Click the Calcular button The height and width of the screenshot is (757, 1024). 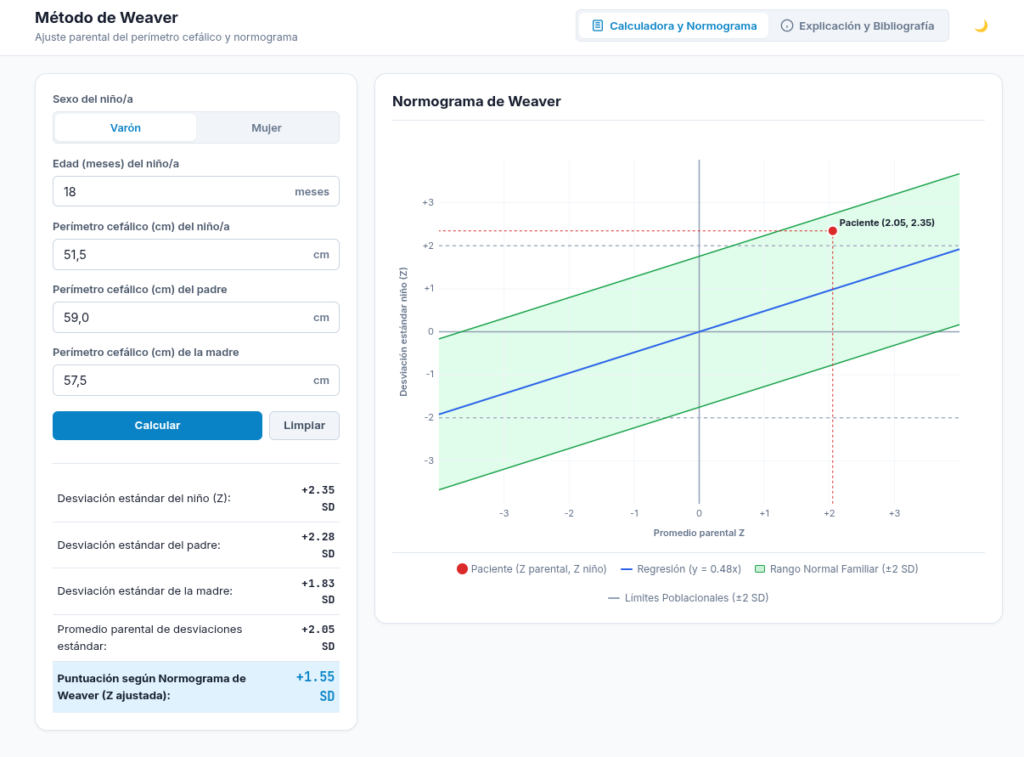click(157, 425)
